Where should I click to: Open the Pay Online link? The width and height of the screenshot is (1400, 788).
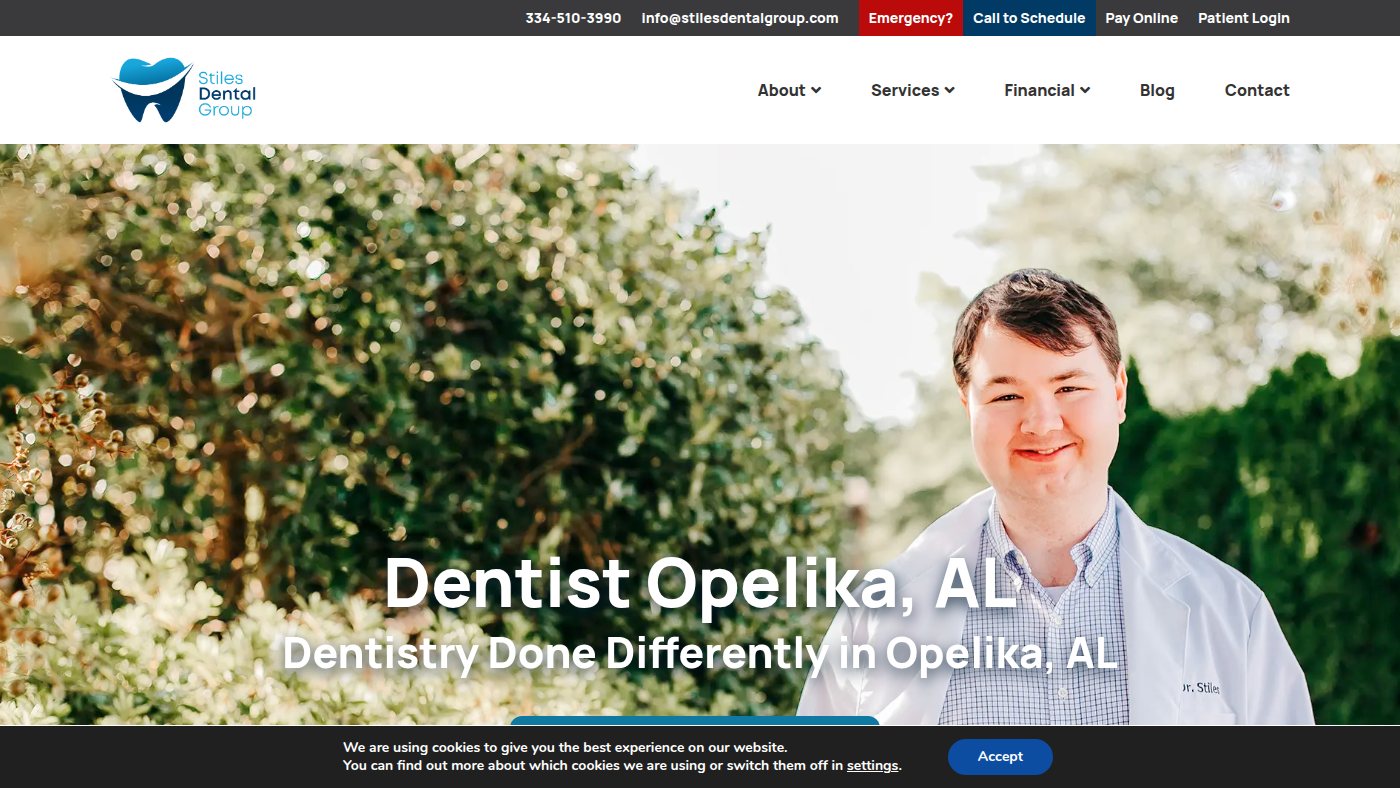(1141, 18)
